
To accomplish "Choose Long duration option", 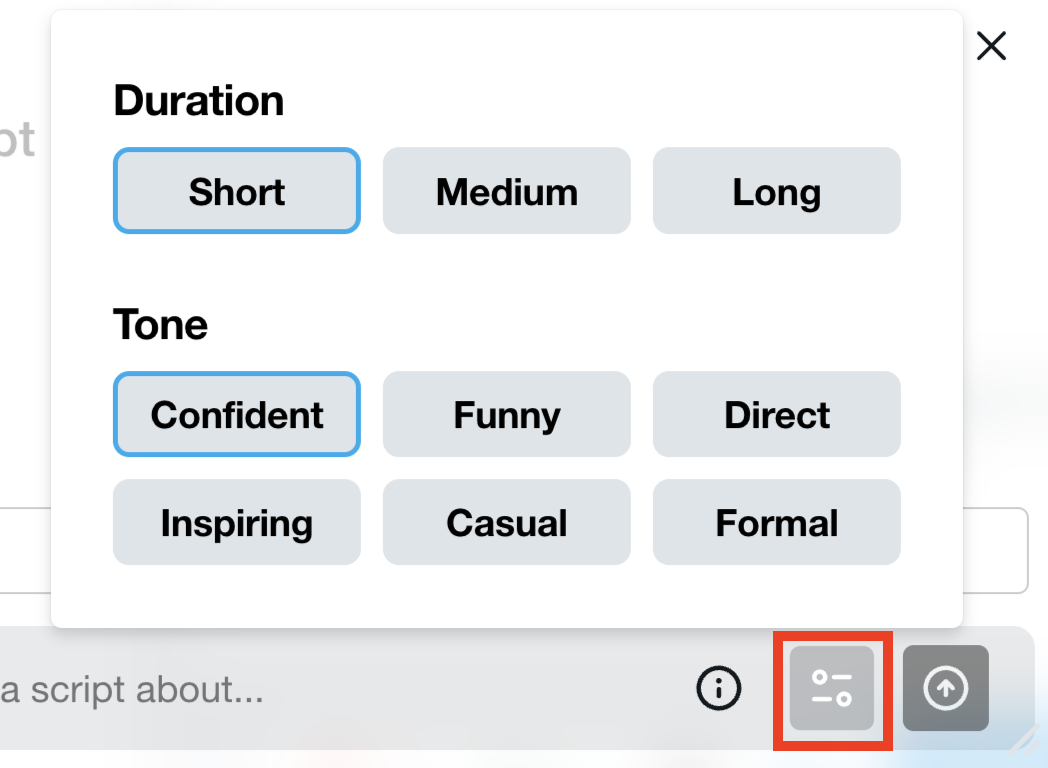I will 777,191.
